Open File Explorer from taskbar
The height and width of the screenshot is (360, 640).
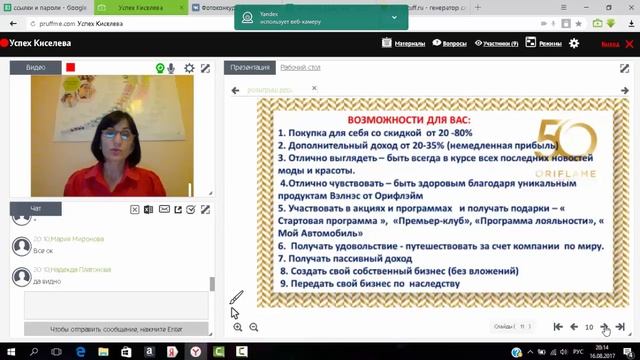click(103, 351)
